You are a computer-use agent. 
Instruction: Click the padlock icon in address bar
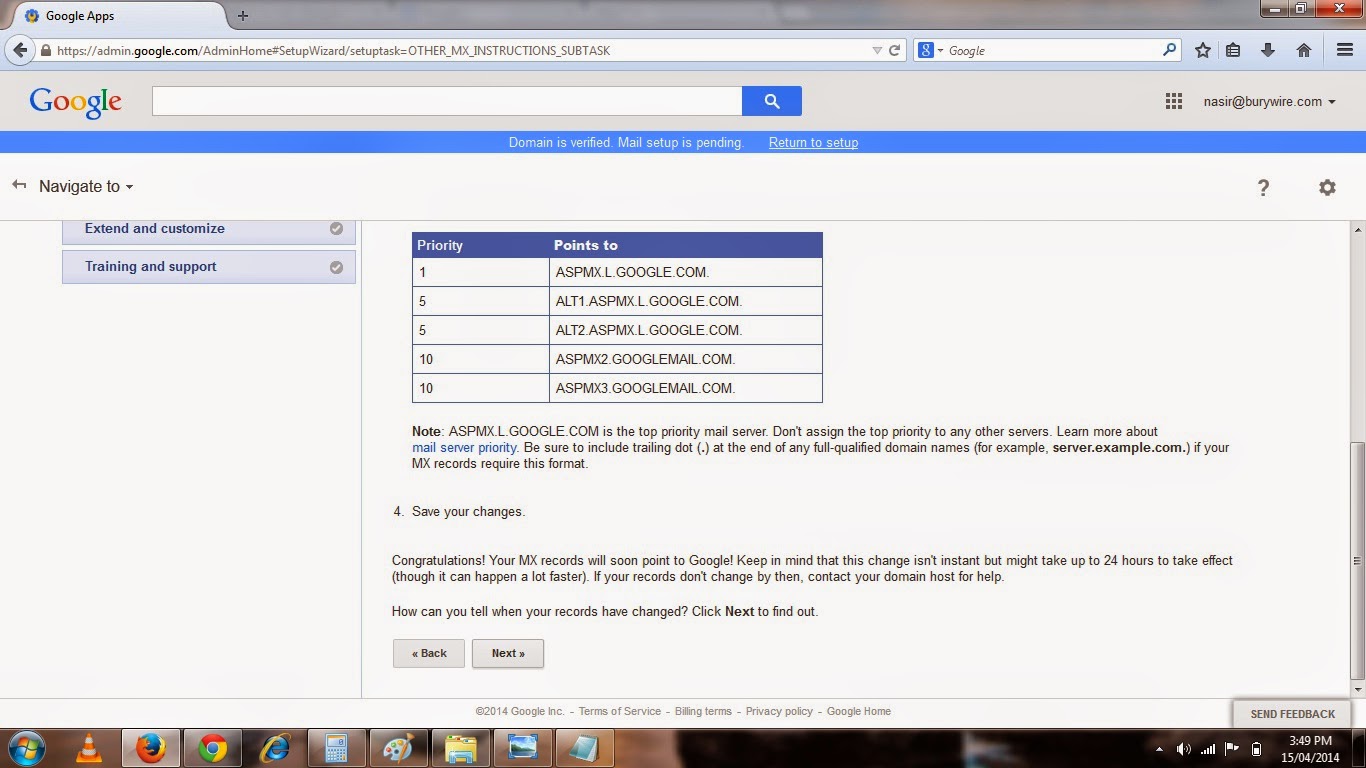click(x=45, y=50)
